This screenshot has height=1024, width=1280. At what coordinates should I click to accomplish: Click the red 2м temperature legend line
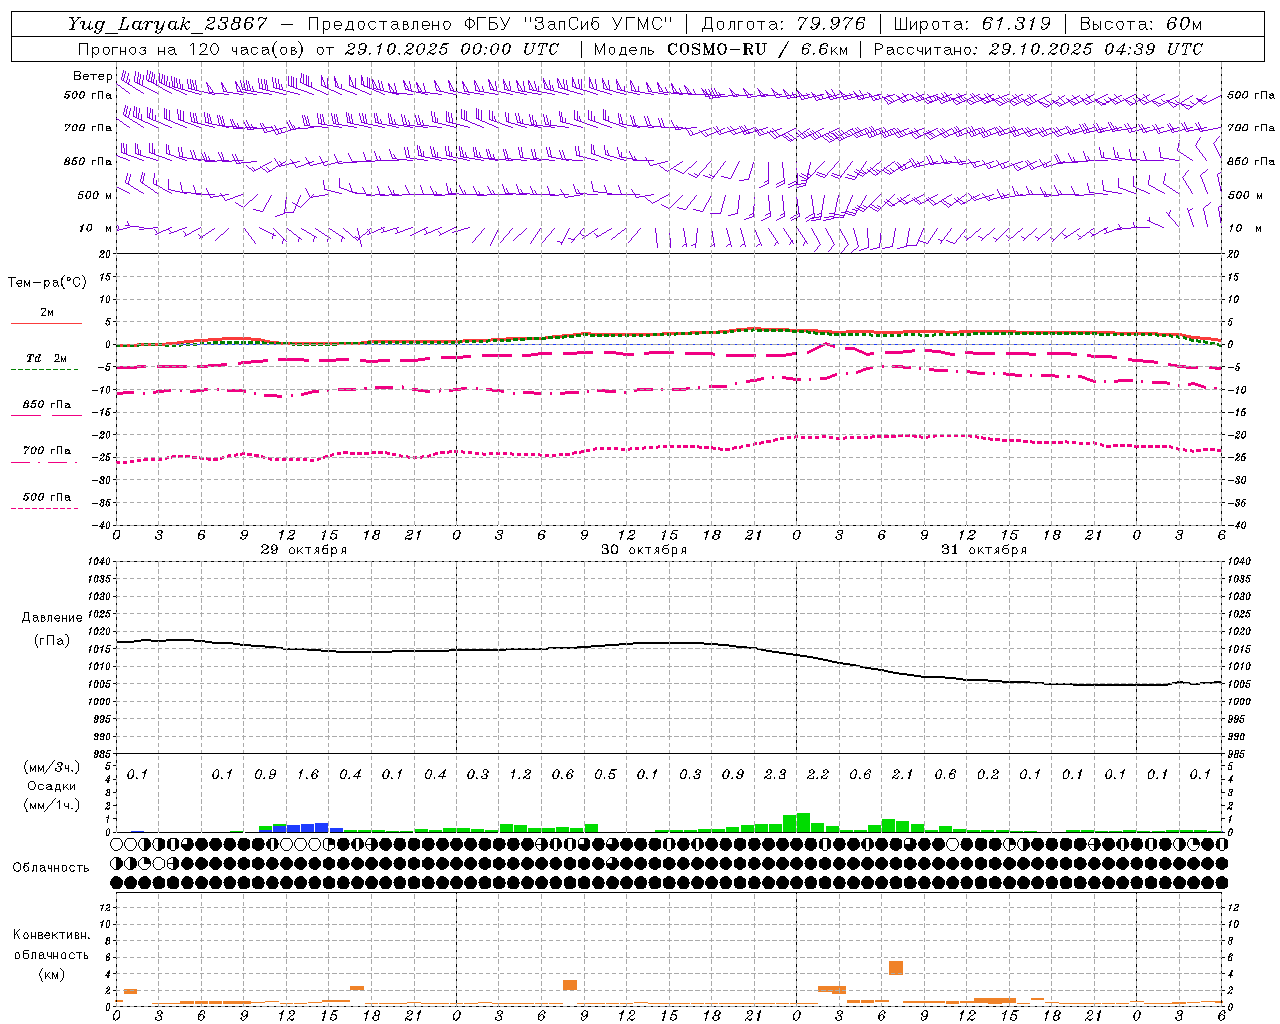tap(46, 323)
